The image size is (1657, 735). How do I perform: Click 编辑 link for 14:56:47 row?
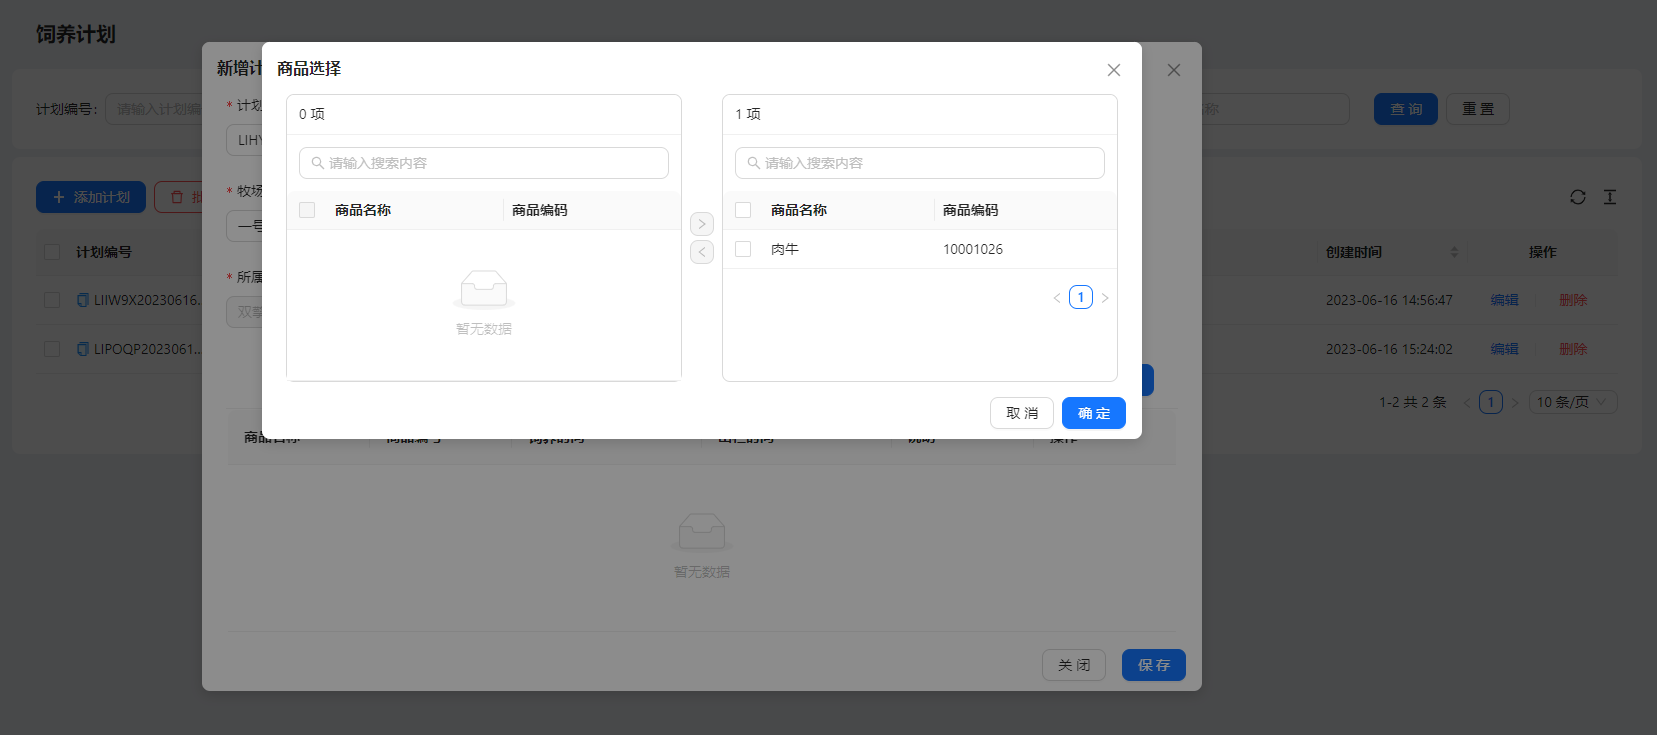[x=1504, y=300]
